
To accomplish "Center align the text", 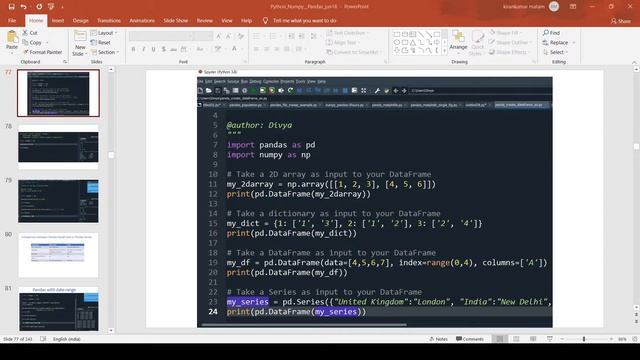I will [x=267, y=49].
